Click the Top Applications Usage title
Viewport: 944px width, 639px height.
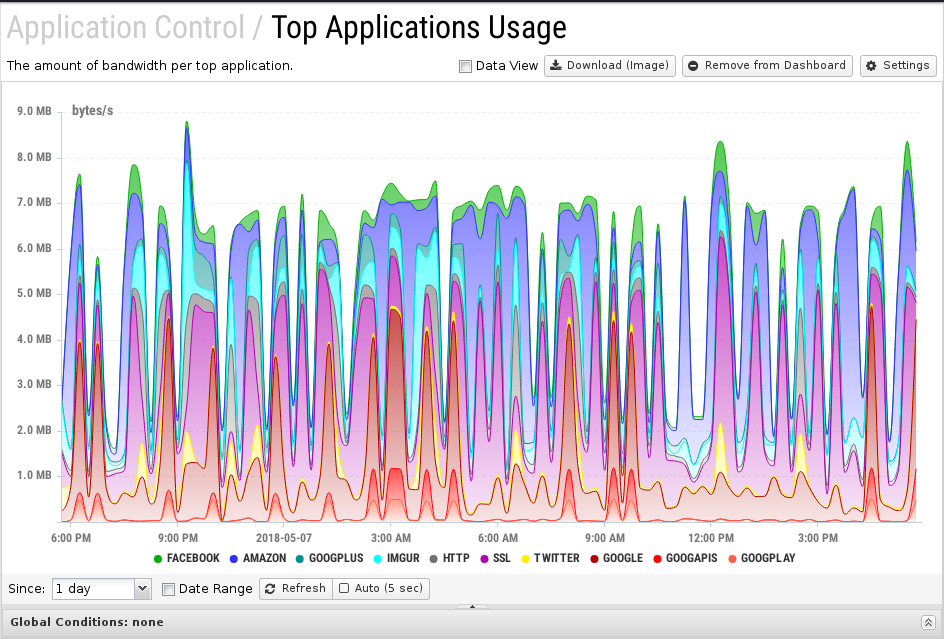click(419, 28)
